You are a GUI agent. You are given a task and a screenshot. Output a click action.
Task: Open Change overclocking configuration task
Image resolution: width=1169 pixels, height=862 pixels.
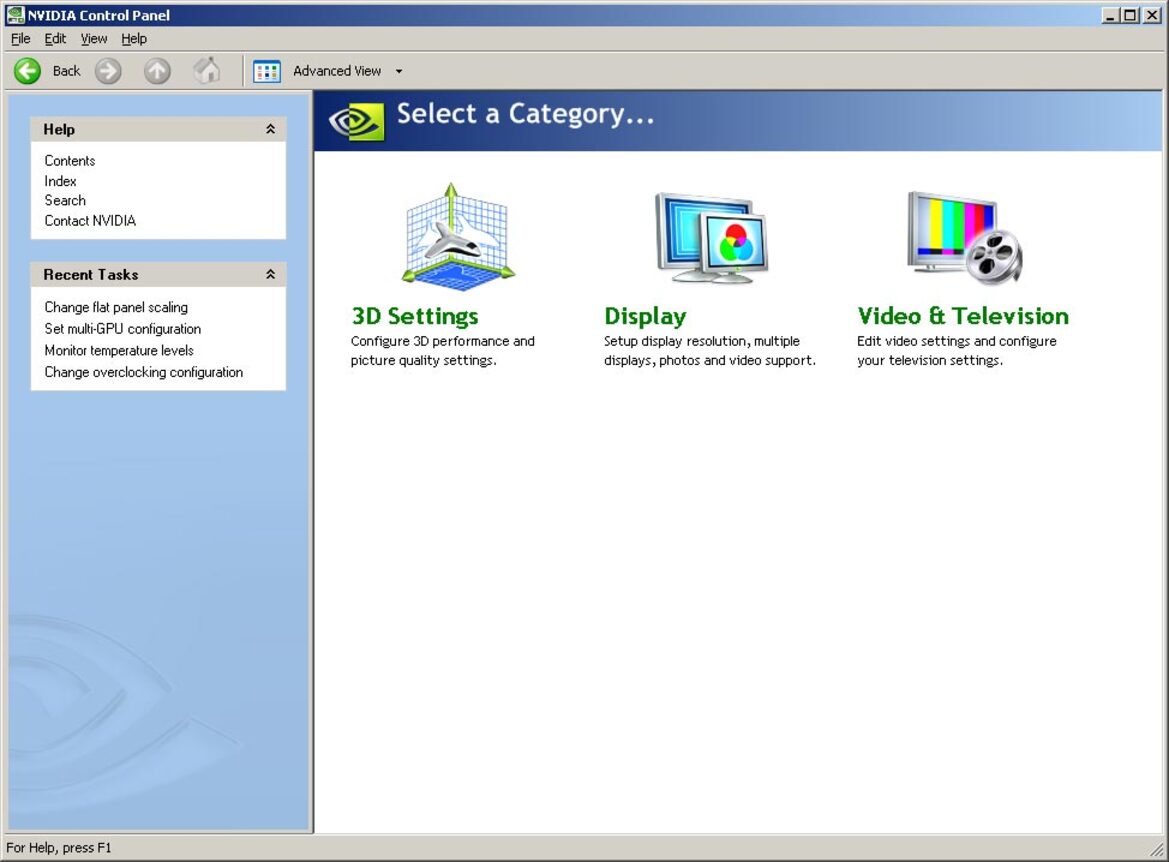pyautogui.click(x=144, y=372)
